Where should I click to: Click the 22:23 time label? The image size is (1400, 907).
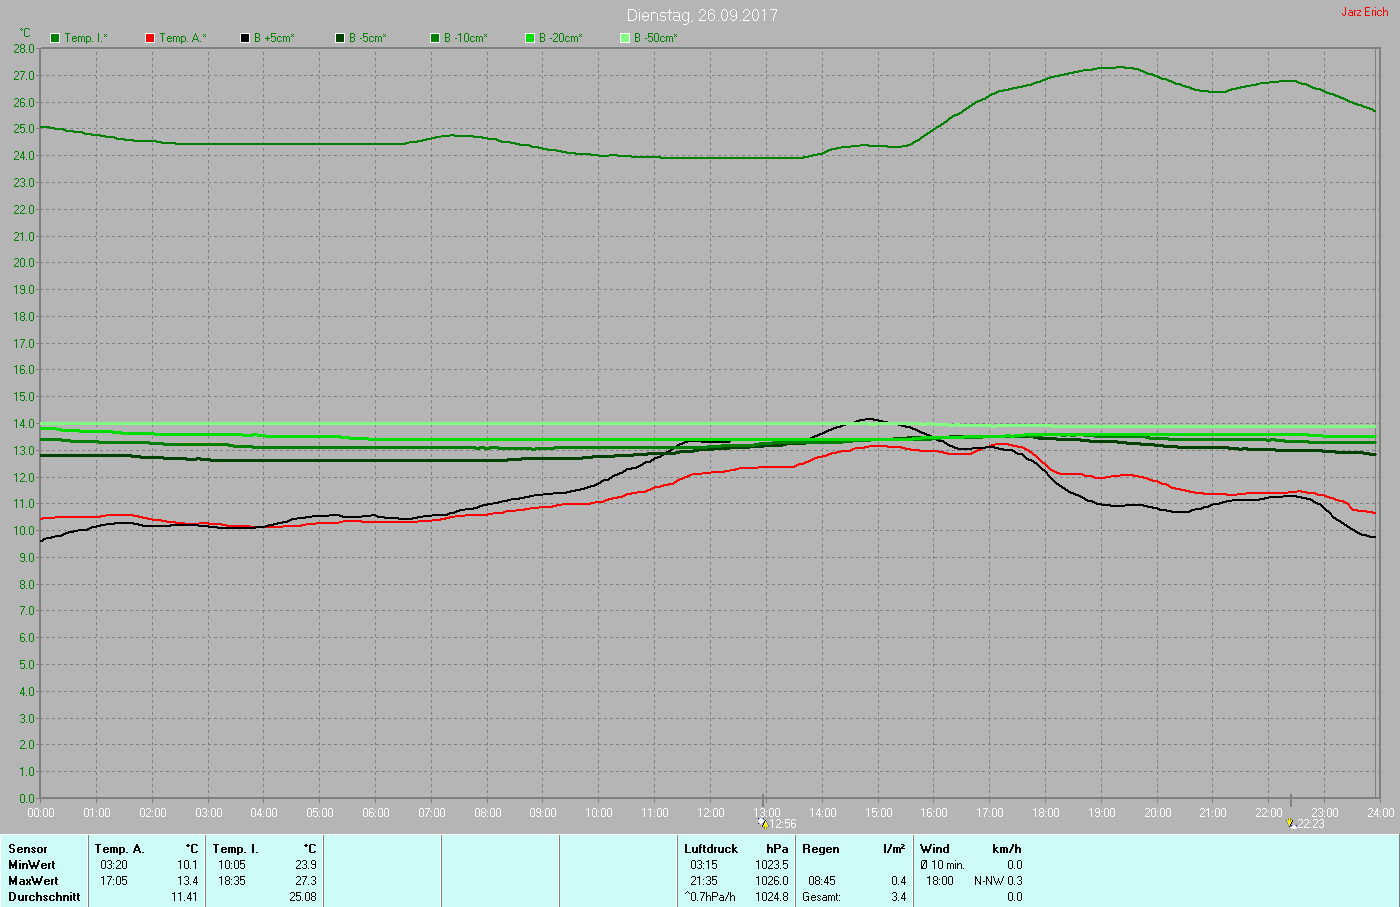(1311, 824)
